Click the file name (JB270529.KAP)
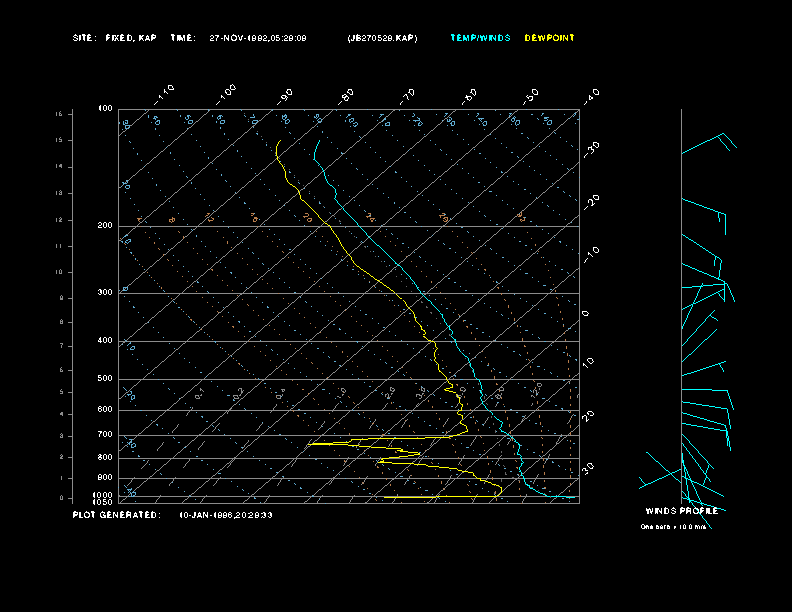 pos(382,38)
